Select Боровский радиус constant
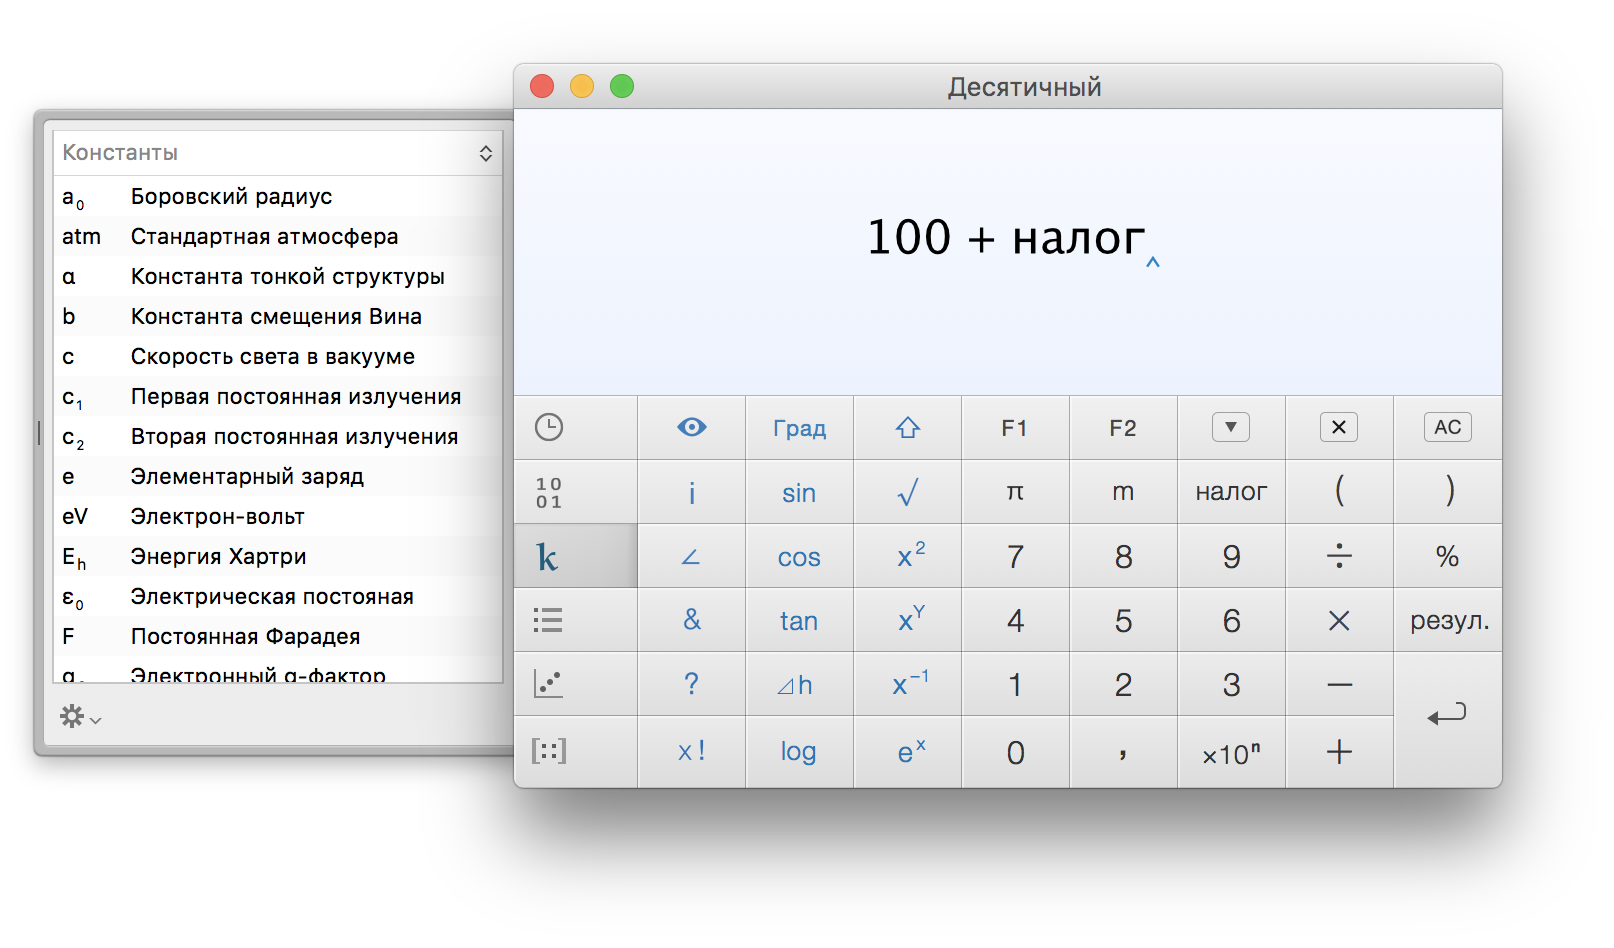Viewport: 1614px width, 948px height. [x=278, y=197]
